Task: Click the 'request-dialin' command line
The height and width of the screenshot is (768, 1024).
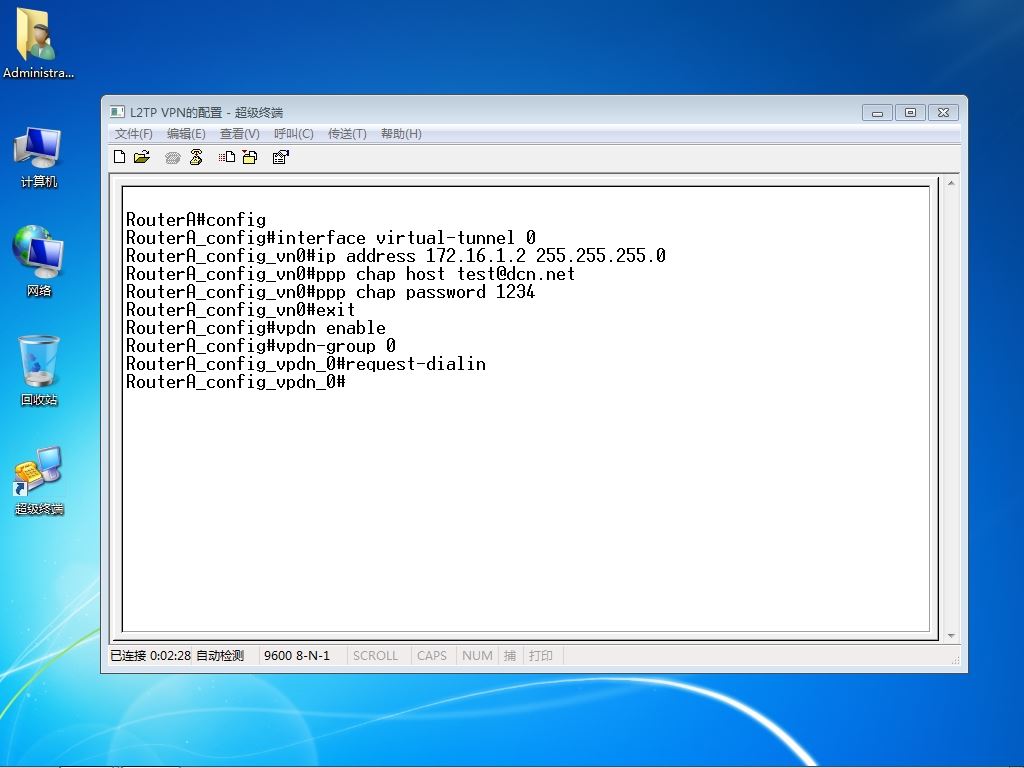Action: [x=306, y=364]
